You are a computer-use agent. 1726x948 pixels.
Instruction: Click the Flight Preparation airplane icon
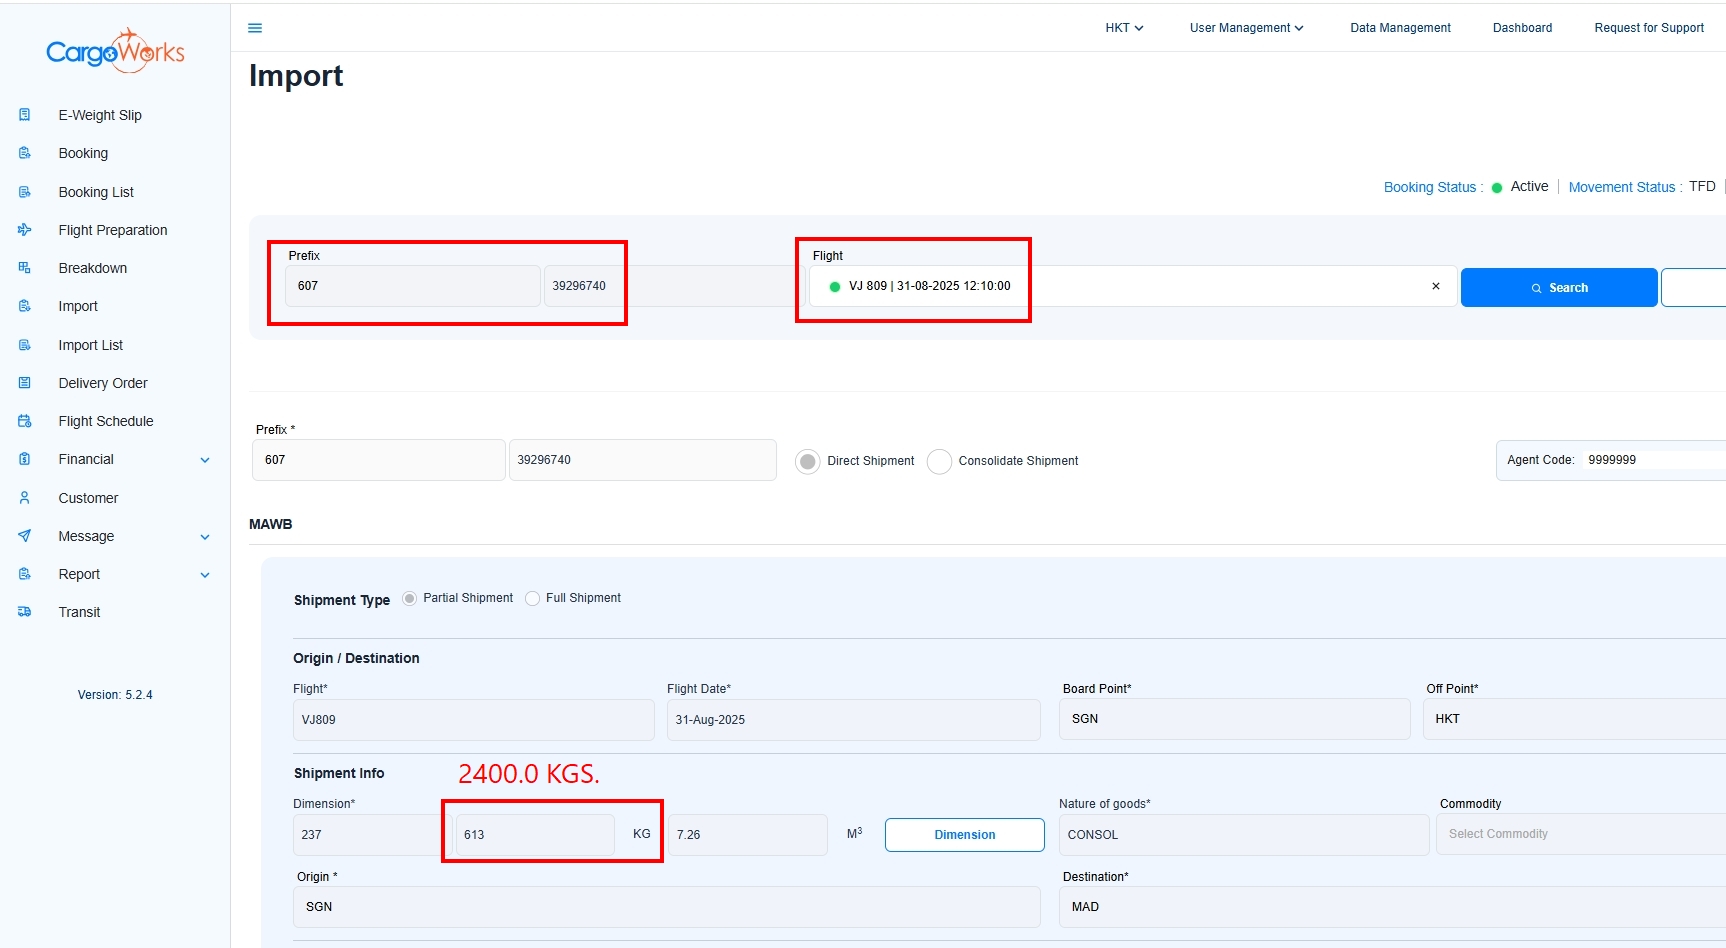pos(25,230)
